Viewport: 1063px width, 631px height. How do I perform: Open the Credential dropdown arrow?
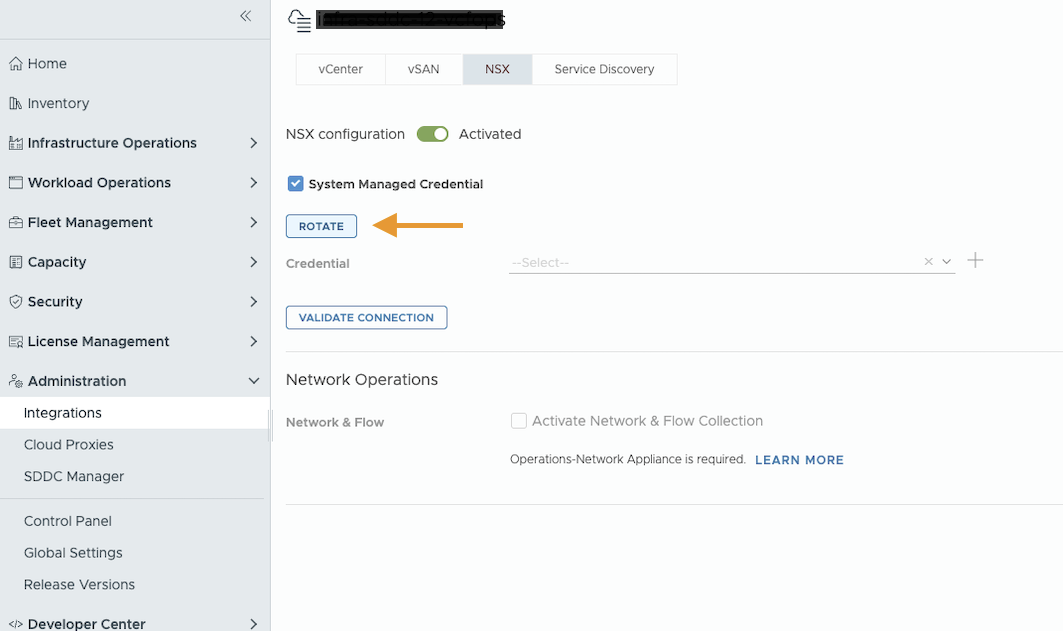coord(946,262)
